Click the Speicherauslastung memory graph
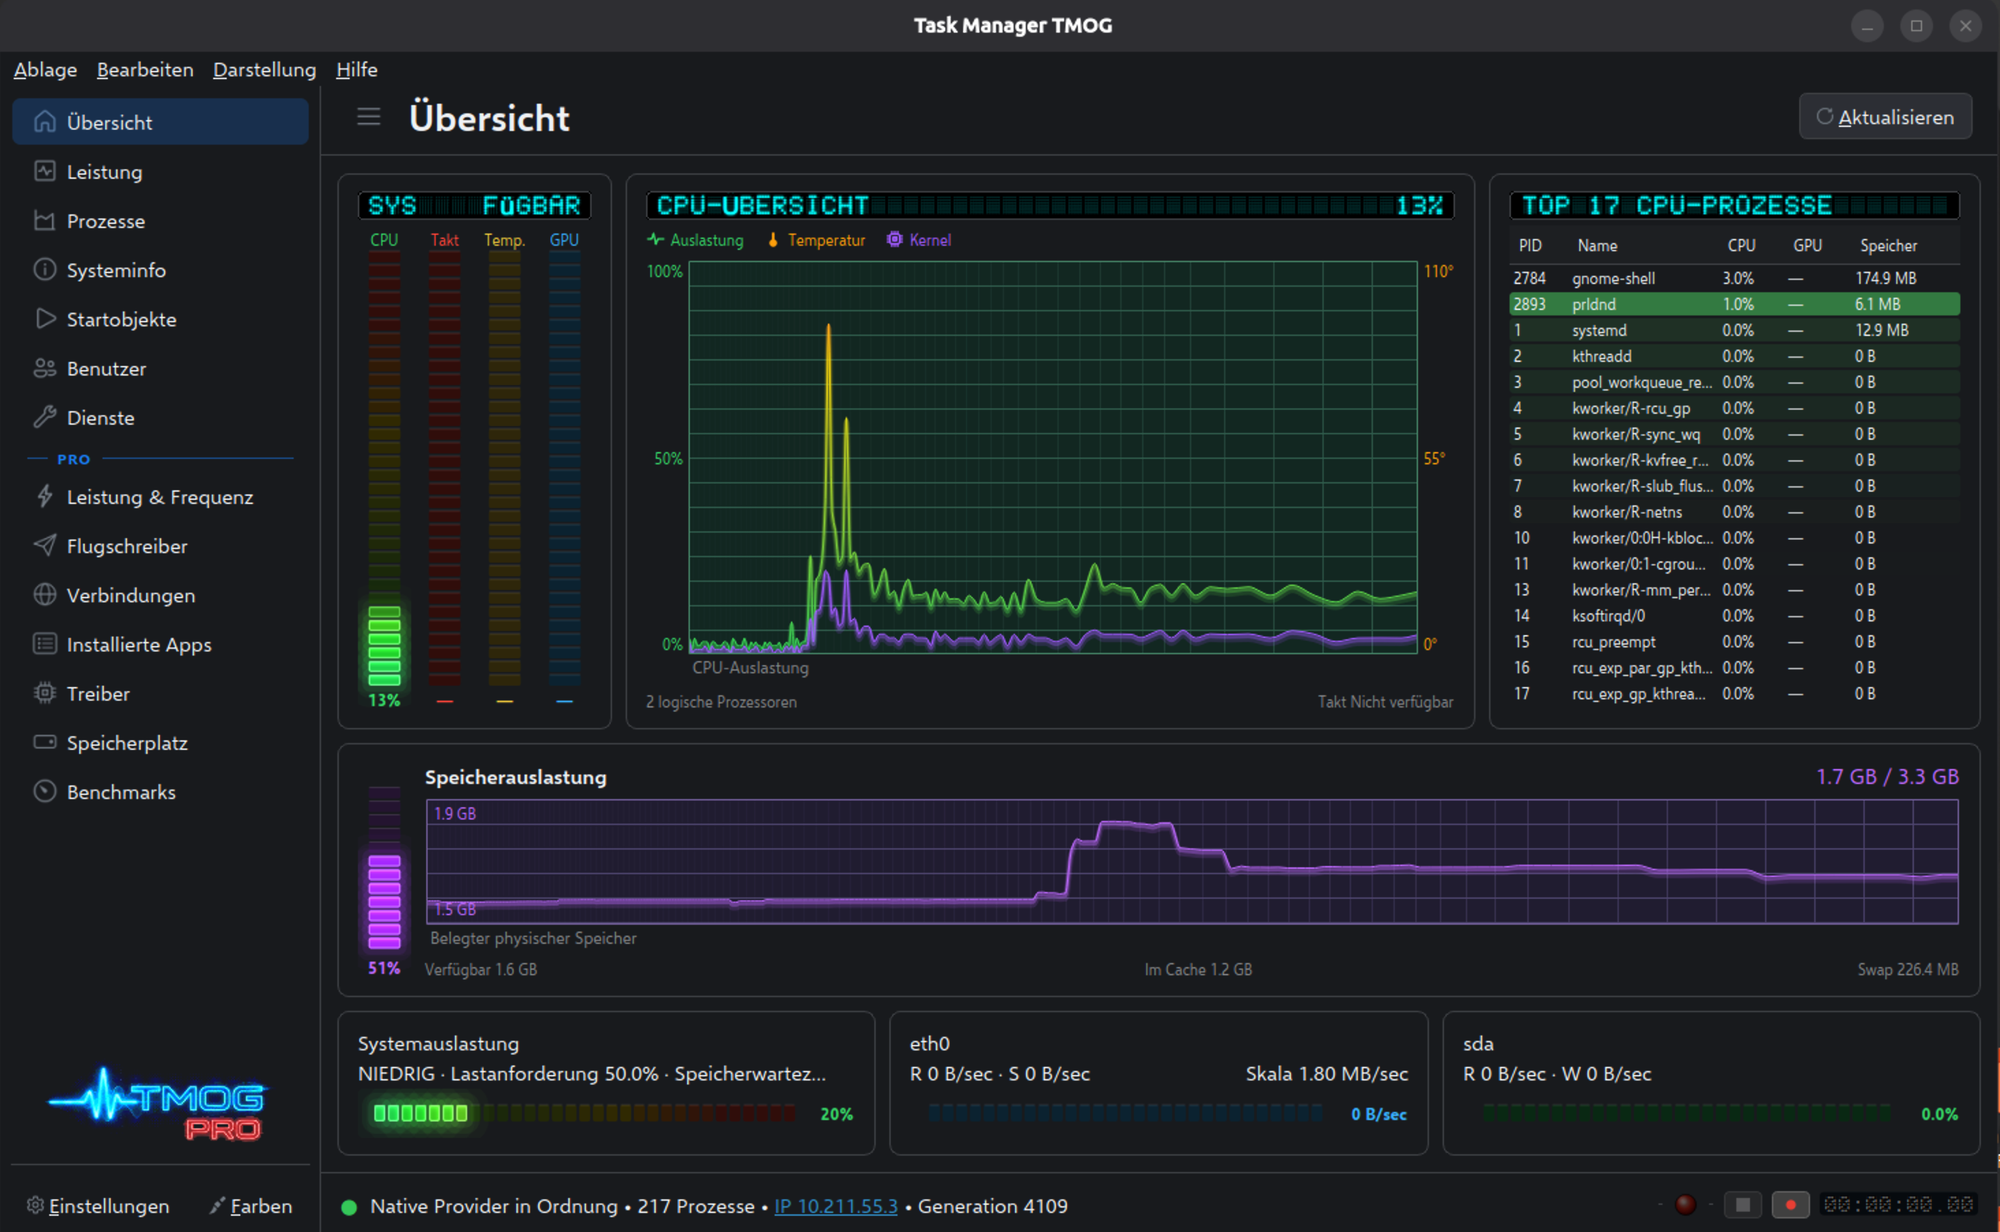The image size is (2000, 1232). tap(1192, 861)
